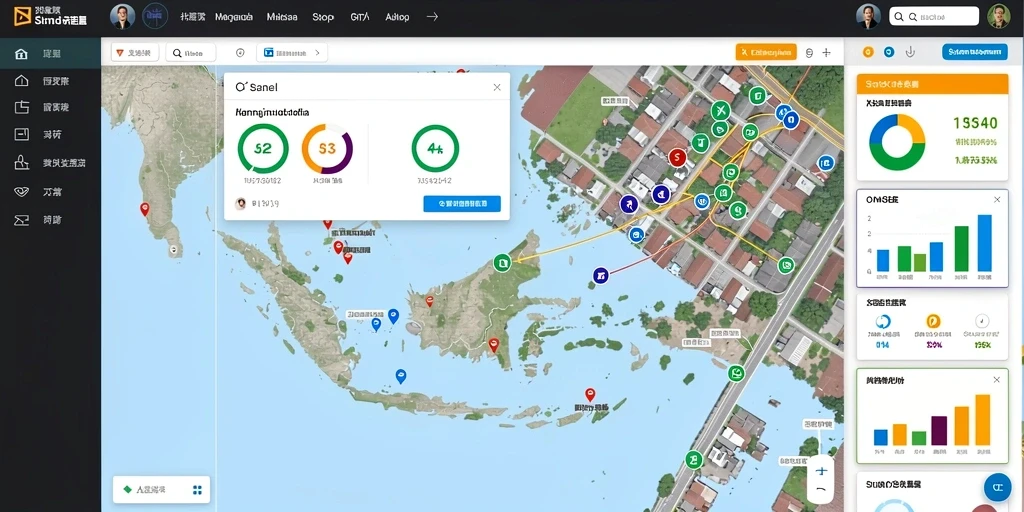Viewport: 1024px width, 512px height.
Task: Click the download arrow icon in the right panel header
Action: click(910, 52)
